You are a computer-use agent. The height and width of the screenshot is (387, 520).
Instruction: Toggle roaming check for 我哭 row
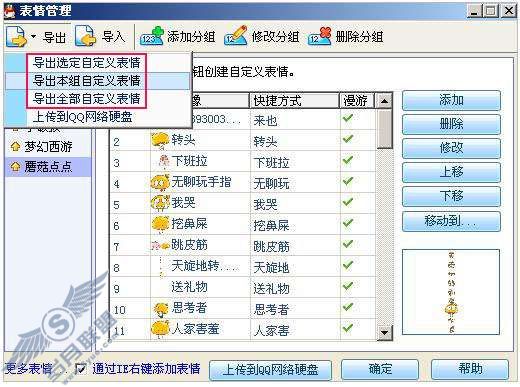click(348, 202)
